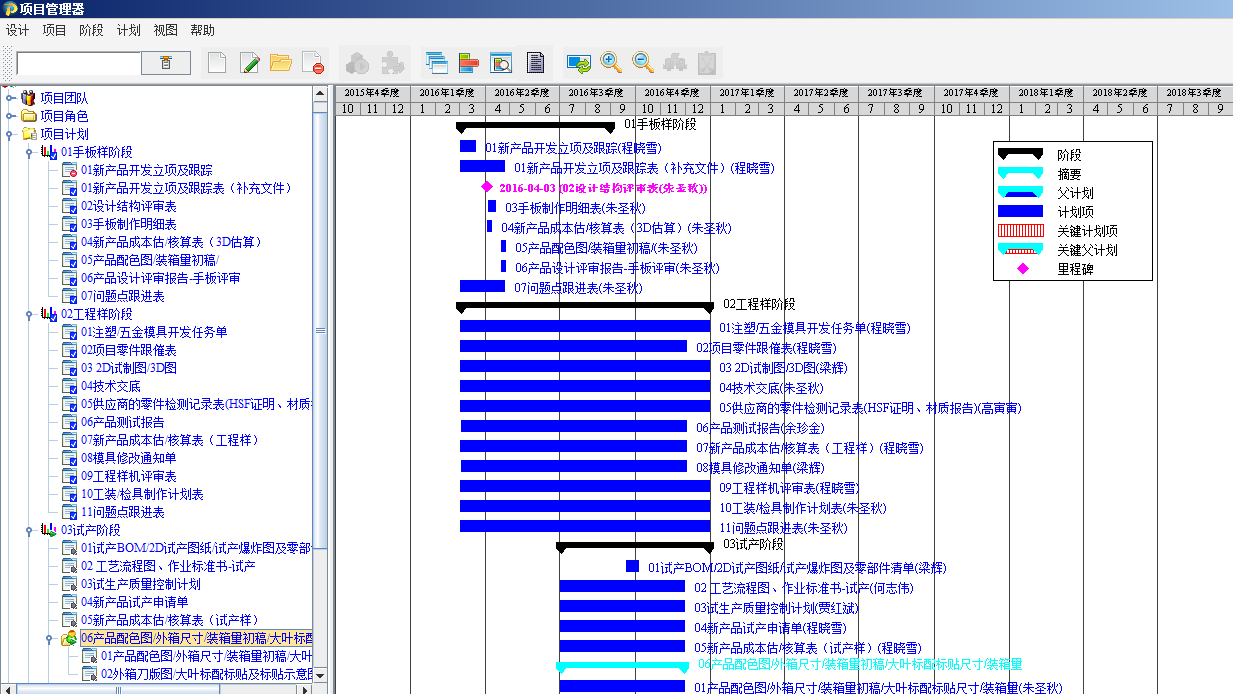The image size is (1233, 694).
Task: Open the 计划 menu
Action: [128, 30]
